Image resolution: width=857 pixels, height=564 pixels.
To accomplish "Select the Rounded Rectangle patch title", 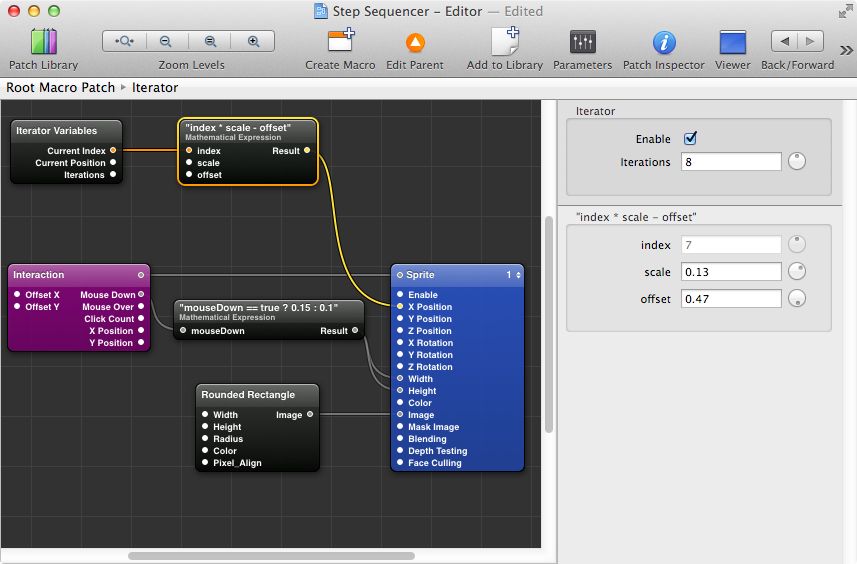I will coord(248,395).
